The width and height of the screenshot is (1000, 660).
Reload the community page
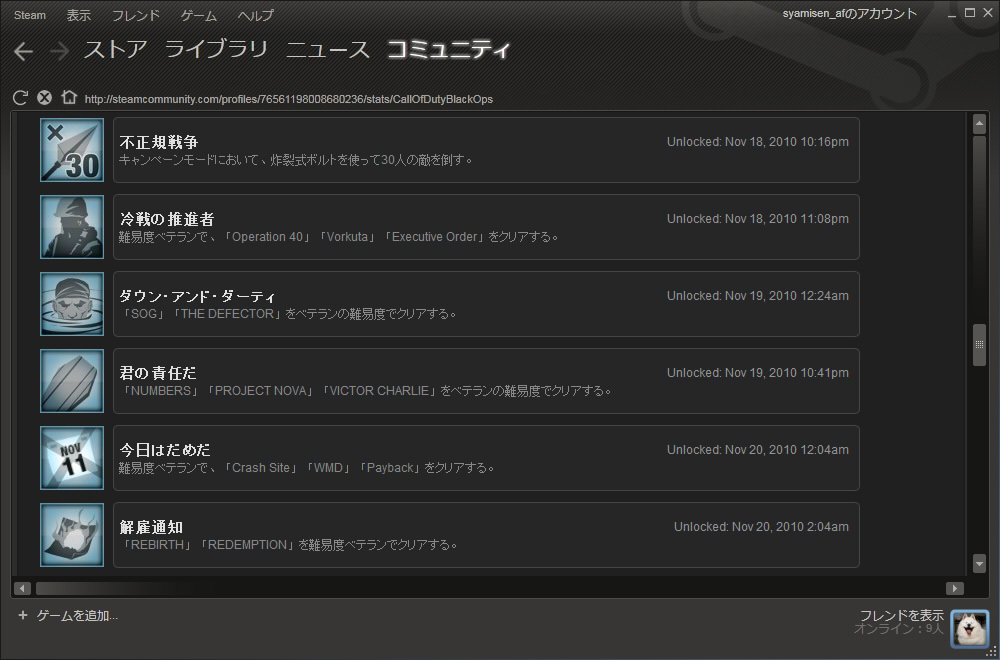click(x=20, y=98)
